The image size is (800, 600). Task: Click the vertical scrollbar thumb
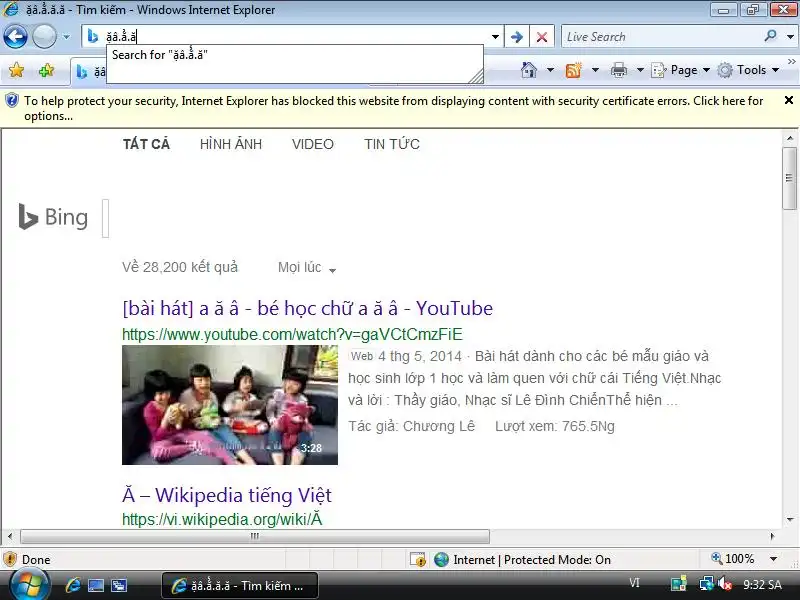tap(790, 178)
